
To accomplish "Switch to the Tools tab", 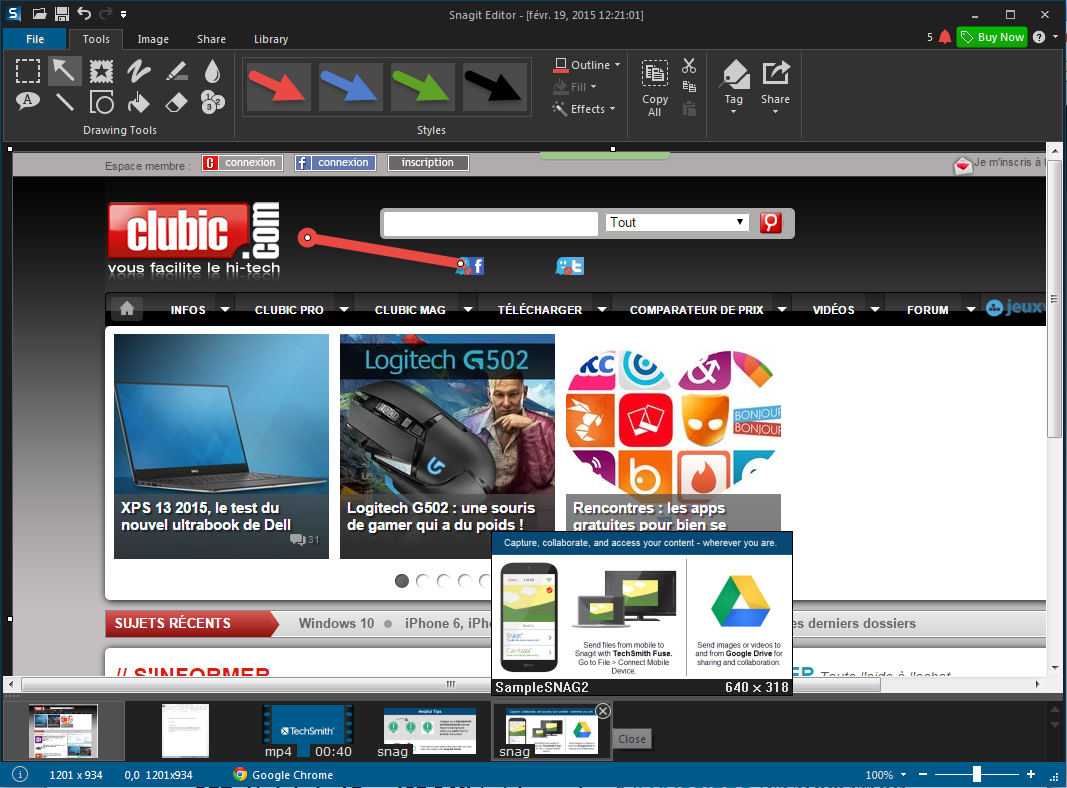I will pyautogui.click(x=96, y=39).
